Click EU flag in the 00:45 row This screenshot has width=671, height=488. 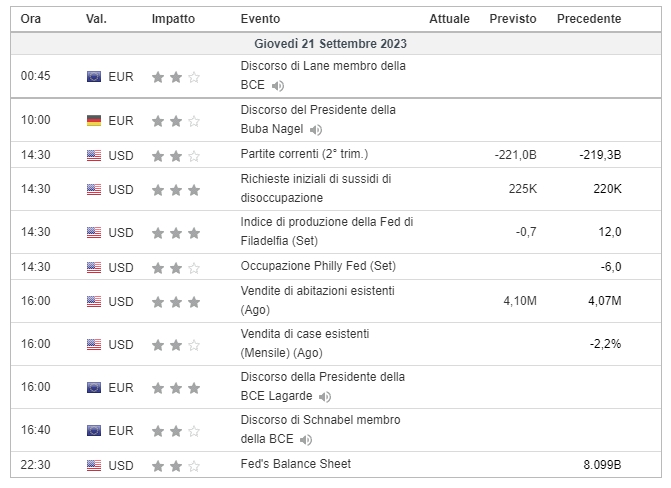[94, 77]
